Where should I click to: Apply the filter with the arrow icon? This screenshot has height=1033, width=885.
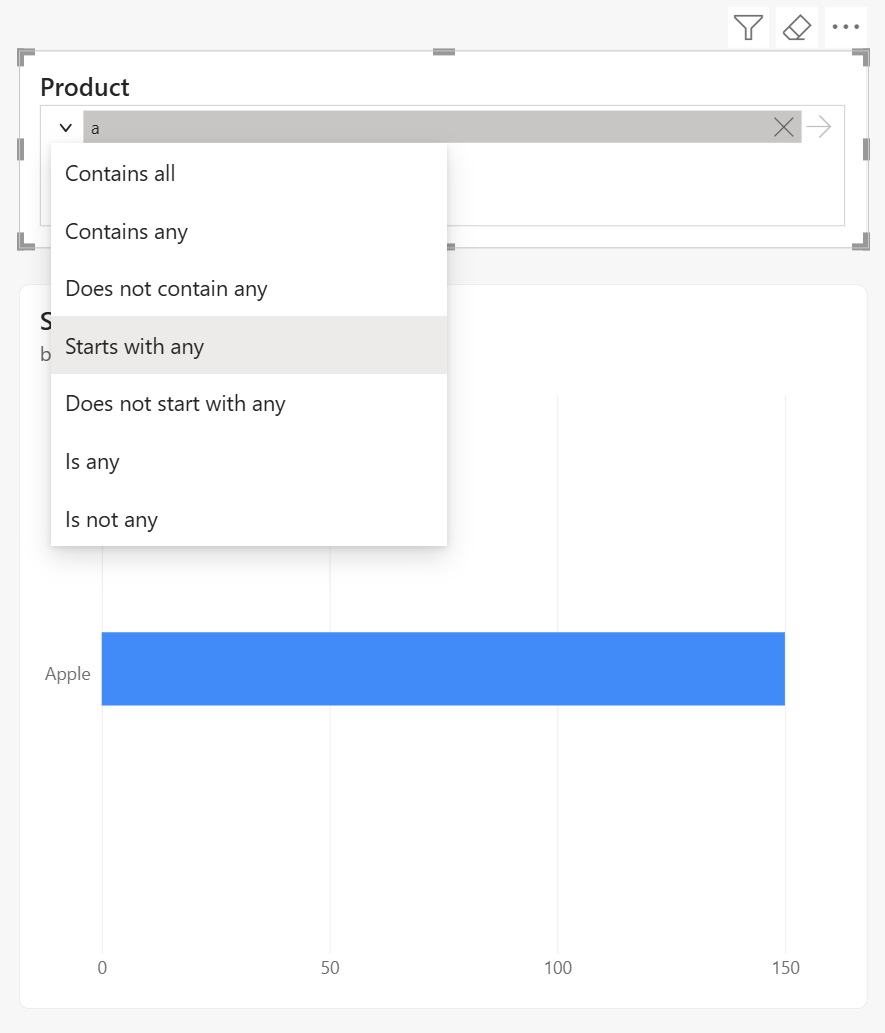(818, 127)
